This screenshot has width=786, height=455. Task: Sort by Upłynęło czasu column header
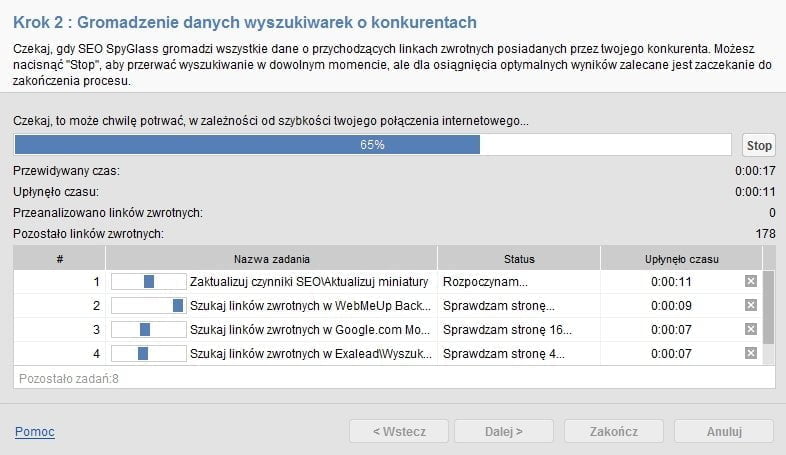pos(680,258)
